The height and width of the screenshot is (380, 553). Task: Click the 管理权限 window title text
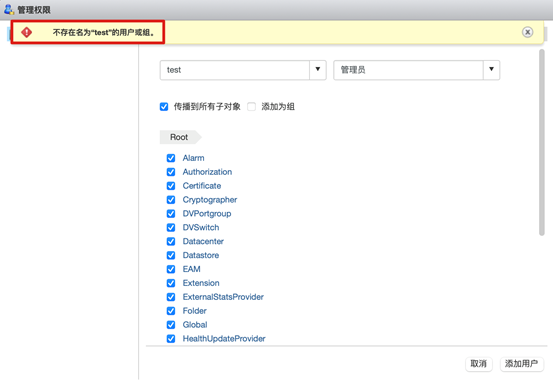[x=34, y=10]
